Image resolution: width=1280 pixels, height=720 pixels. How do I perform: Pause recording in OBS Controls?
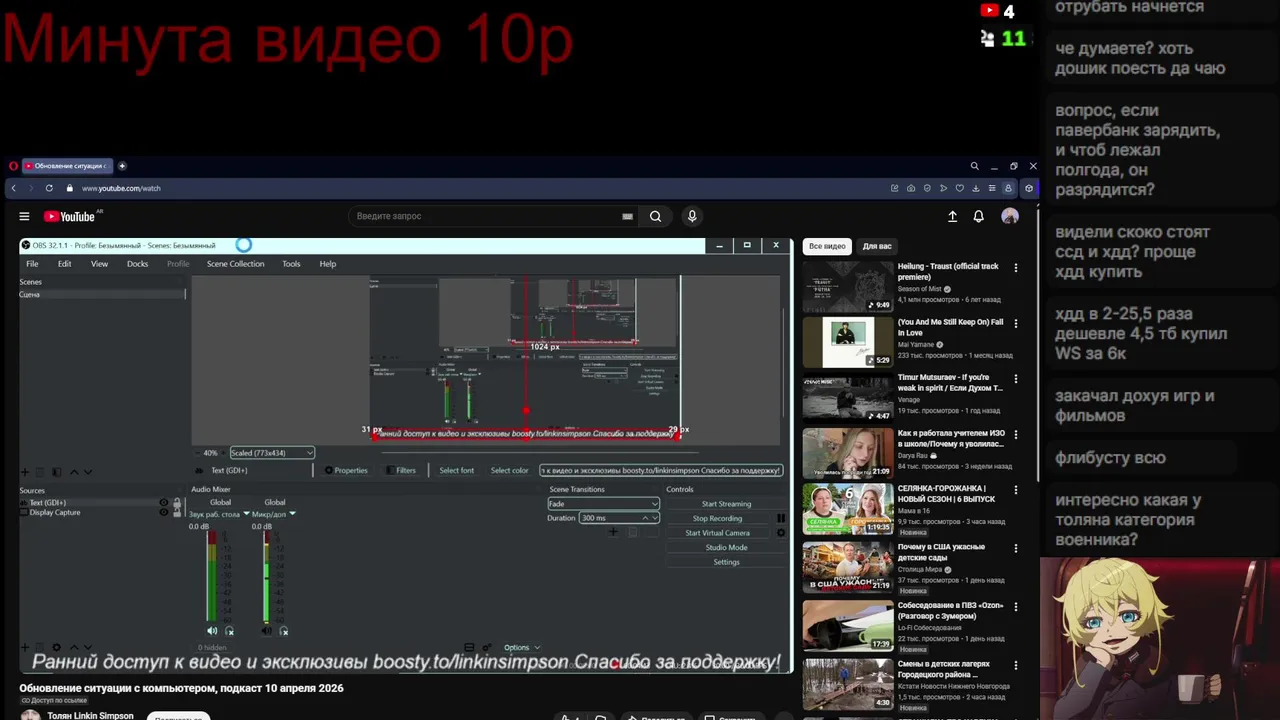pyautogui.click(x=781, y=518)
